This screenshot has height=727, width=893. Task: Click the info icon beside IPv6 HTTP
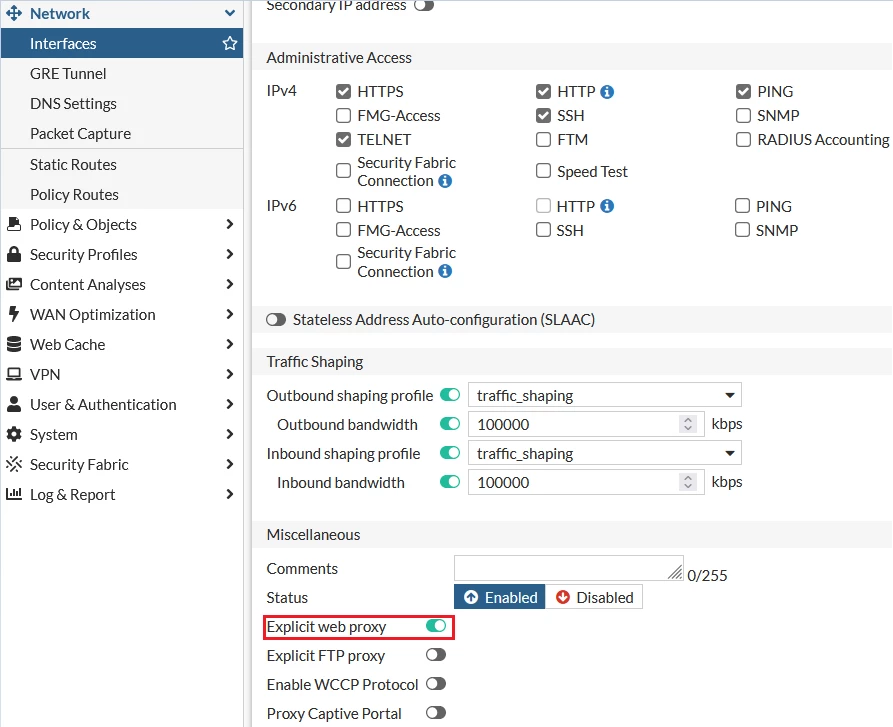point(607,206)
